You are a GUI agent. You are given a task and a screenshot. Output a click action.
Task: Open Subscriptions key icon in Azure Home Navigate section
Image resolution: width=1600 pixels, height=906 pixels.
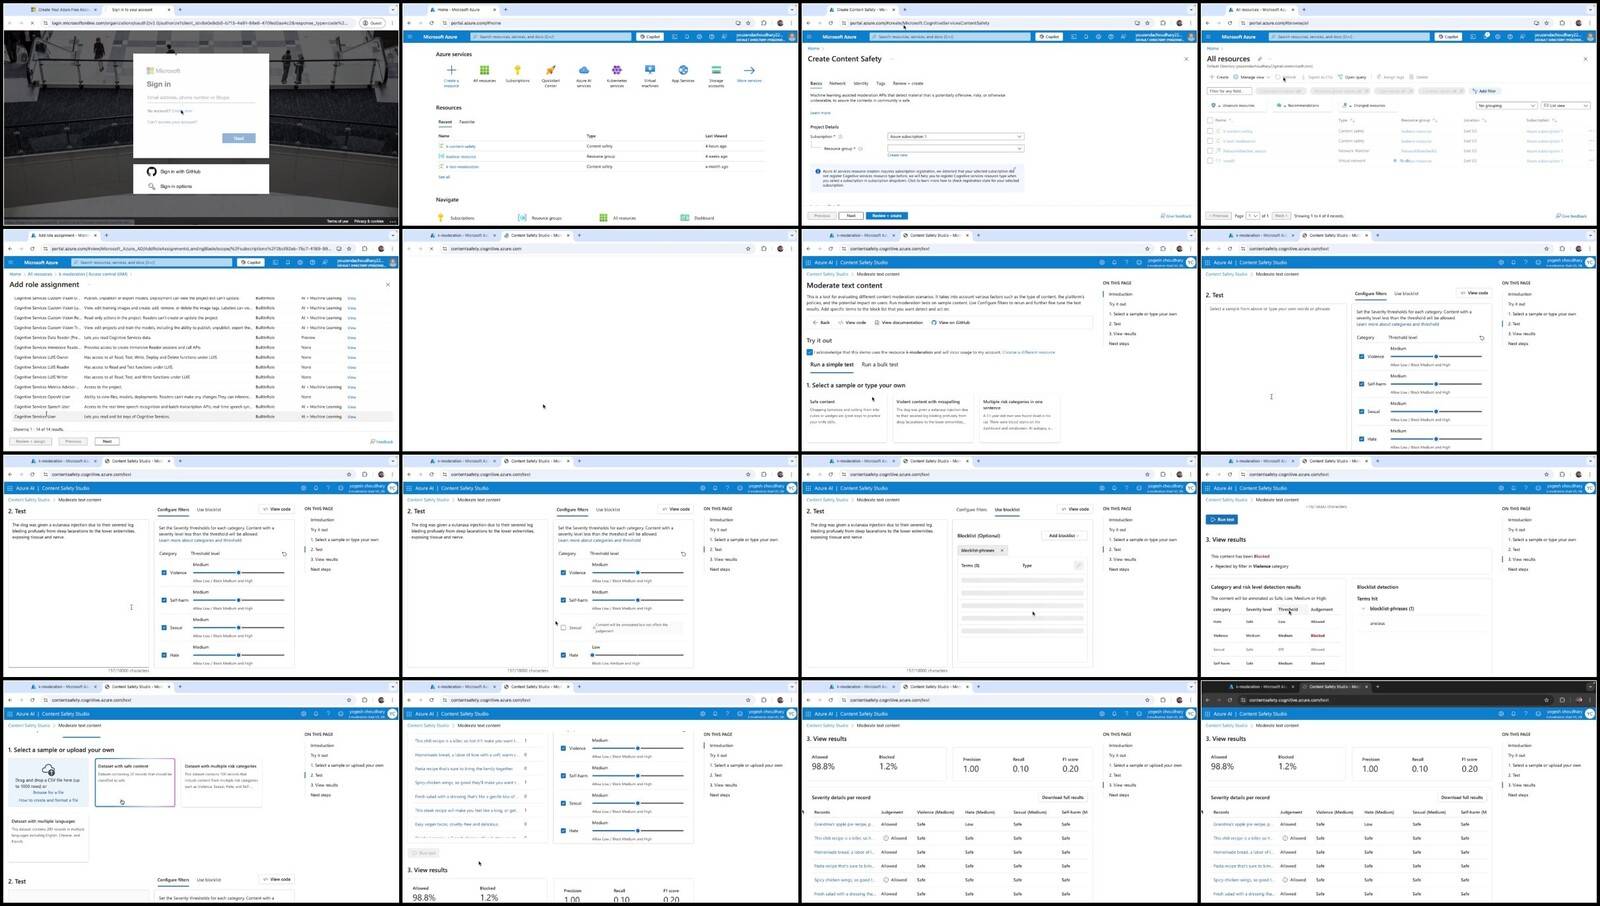click(440, 217)
